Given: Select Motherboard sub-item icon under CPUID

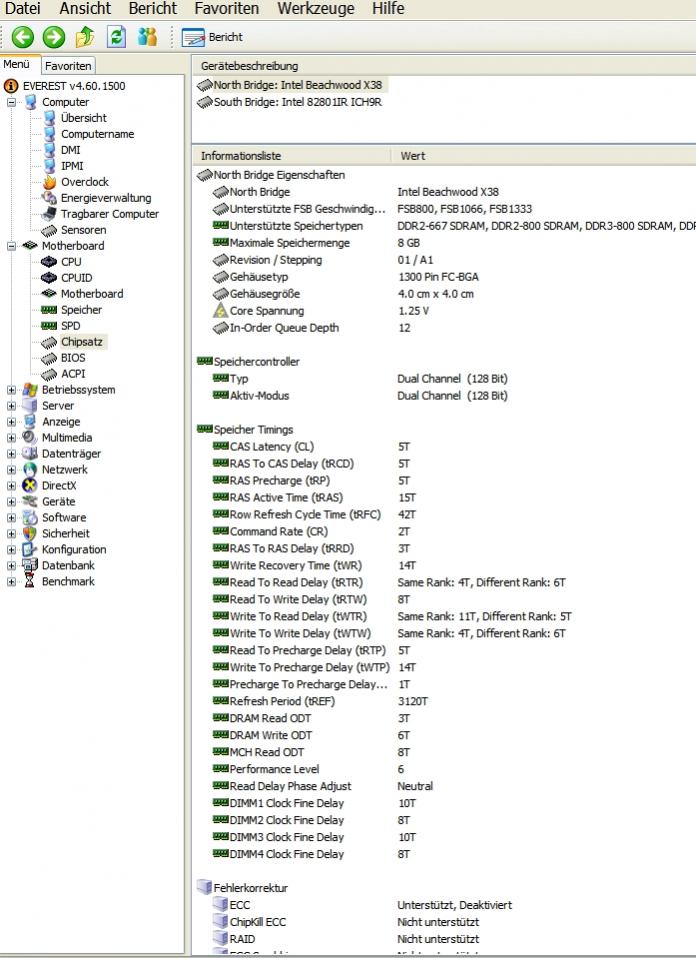Looking at the screenshot, I should tap(49, 294).
